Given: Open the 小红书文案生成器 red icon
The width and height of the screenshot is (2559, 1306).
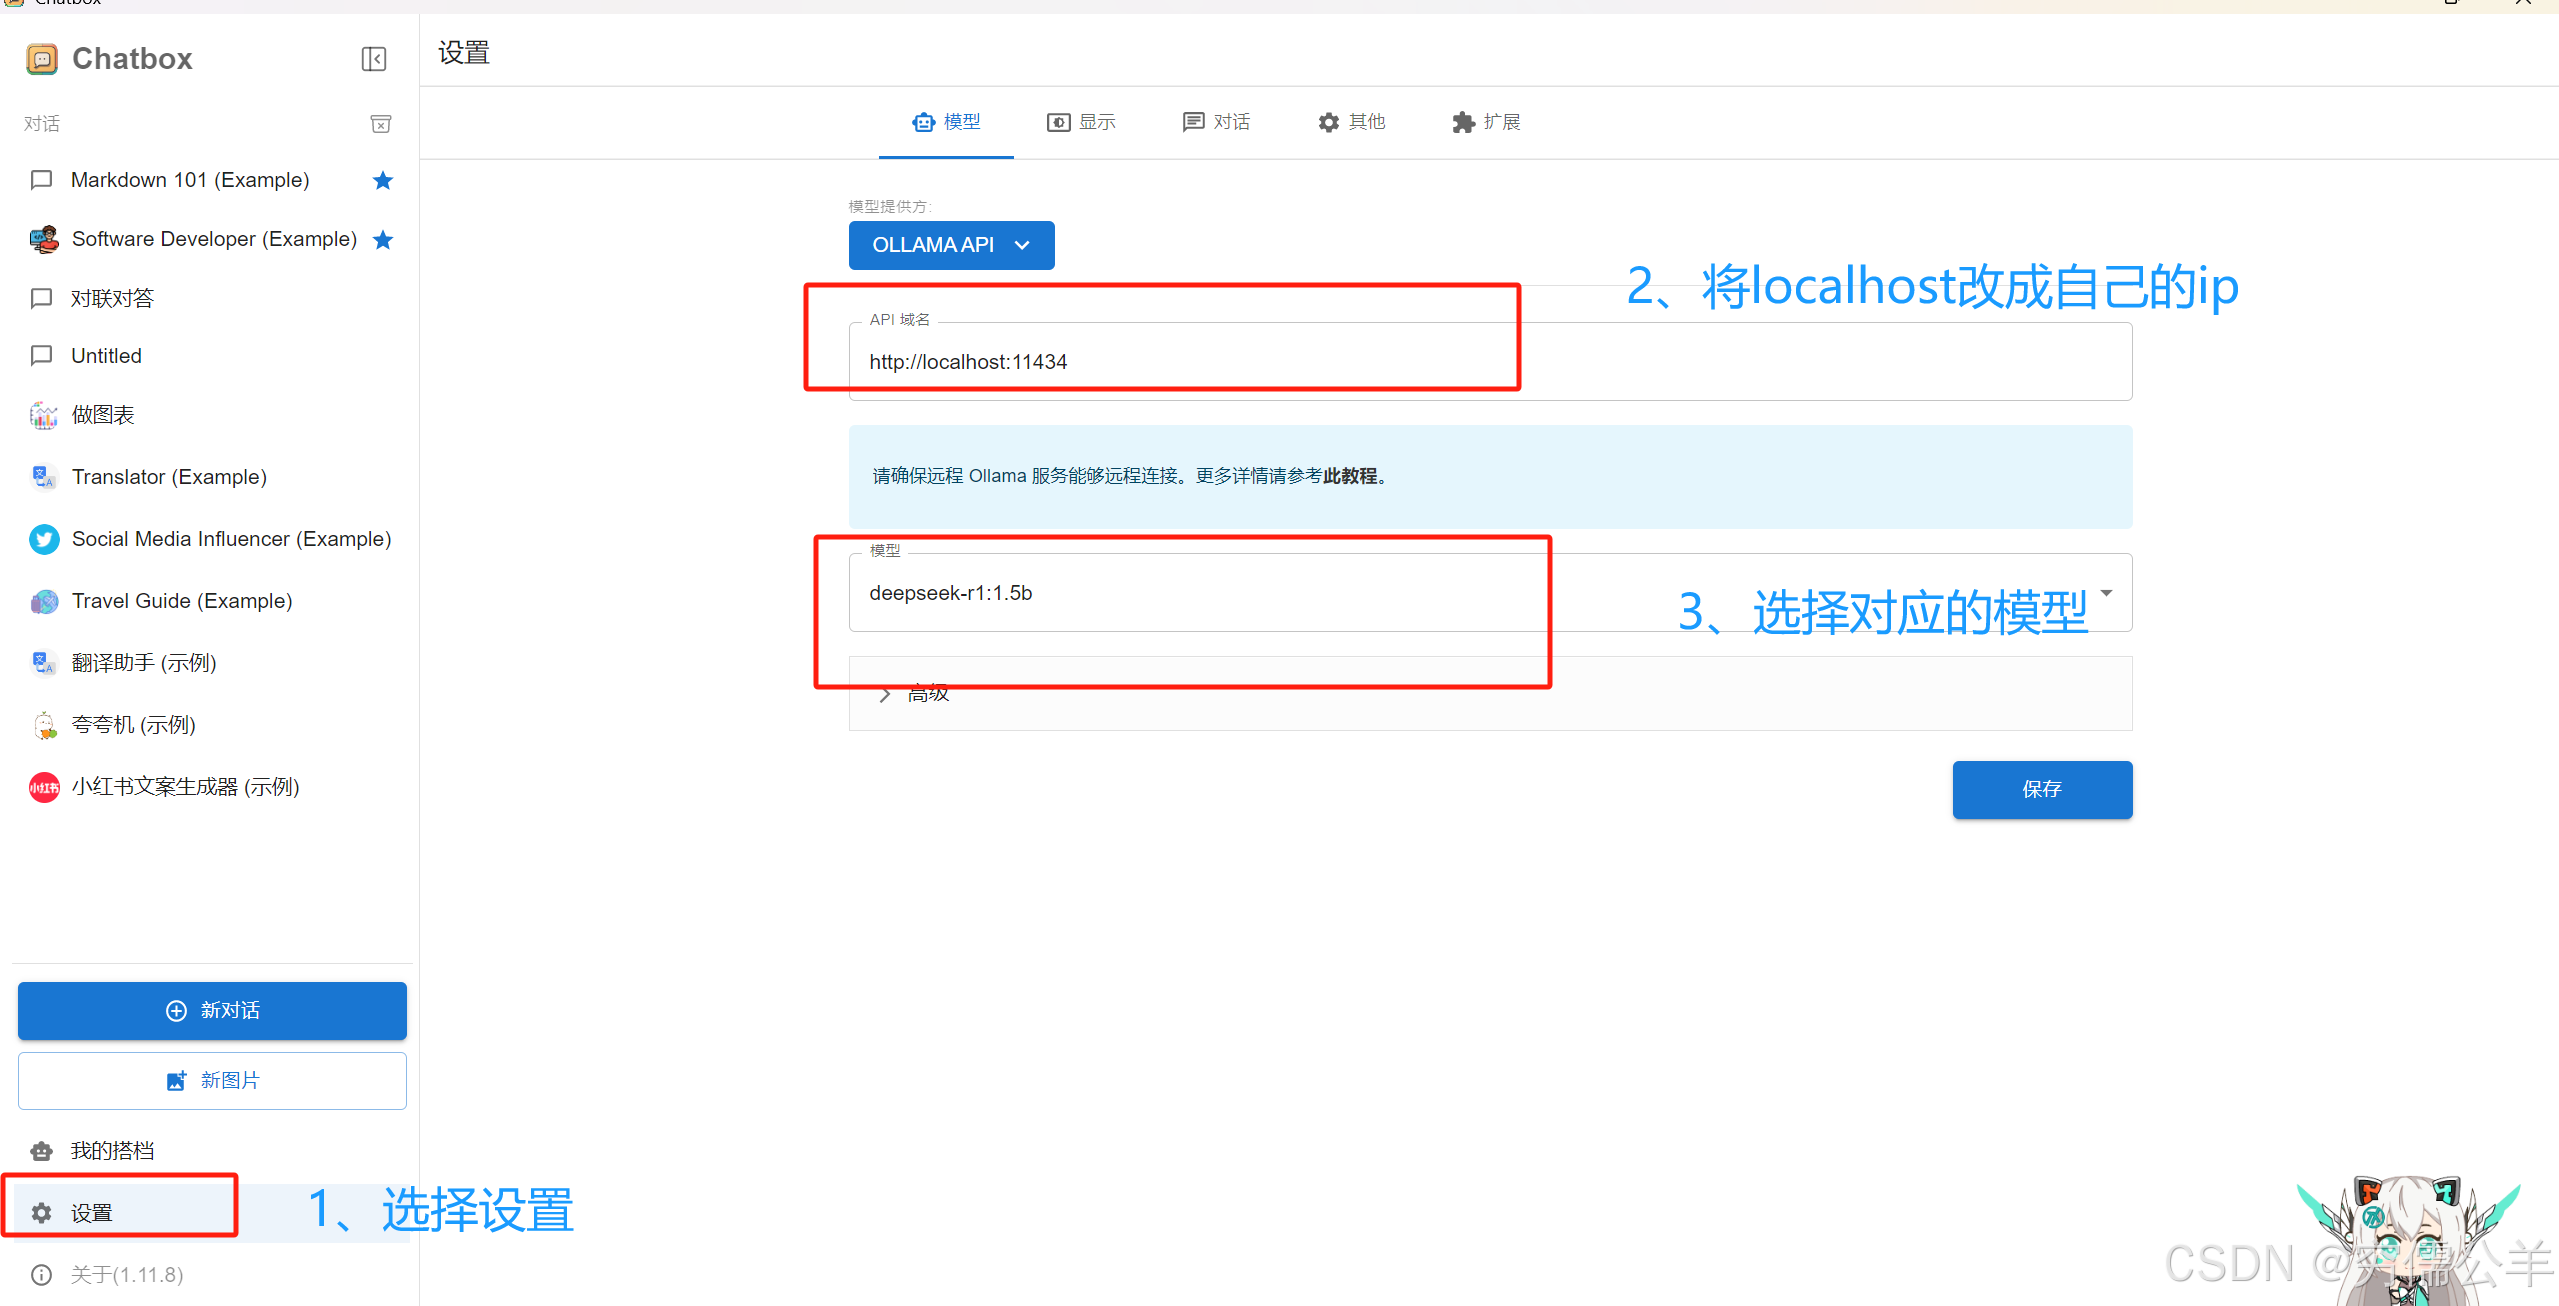Looking at the screenshot, I should click(43, 787).
